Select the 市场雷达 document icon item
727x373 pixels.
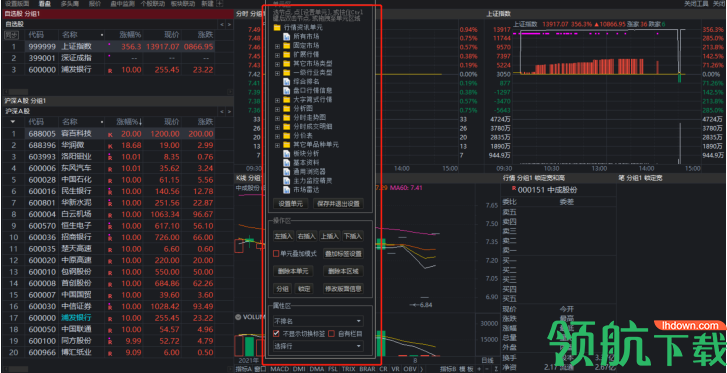point(286,189)
